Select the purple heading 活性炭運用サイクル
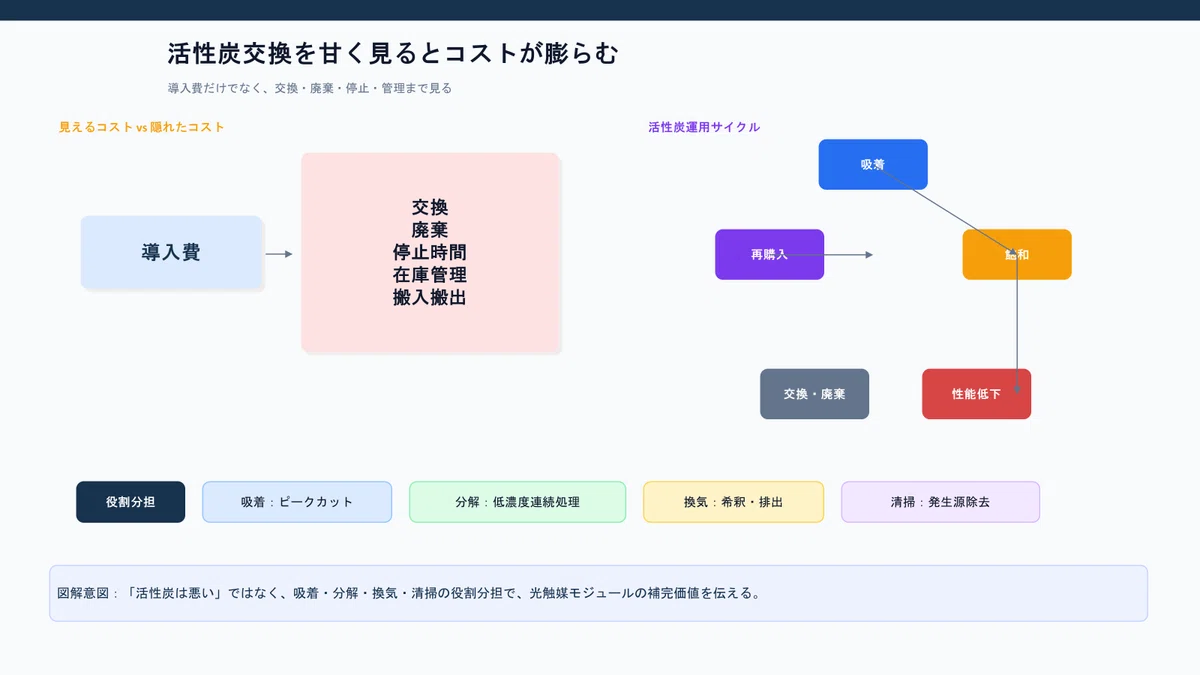 tap(704, 128)
